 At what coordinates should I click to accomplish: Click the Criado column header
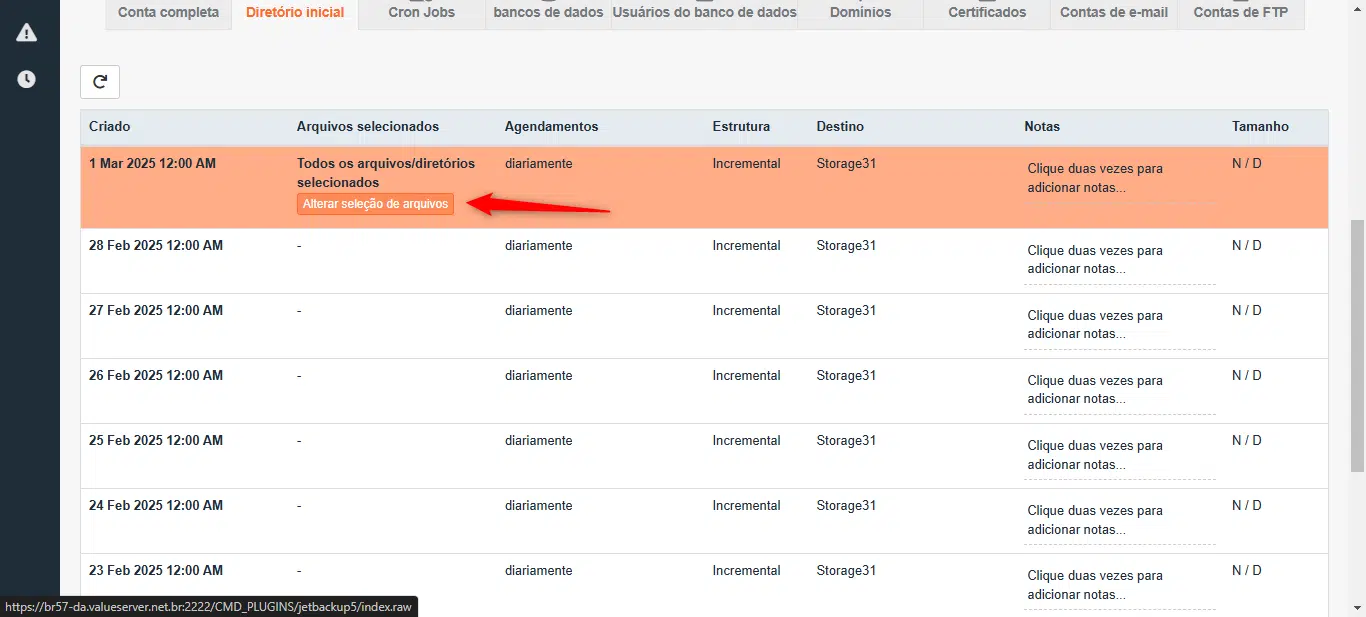(110, 127)
